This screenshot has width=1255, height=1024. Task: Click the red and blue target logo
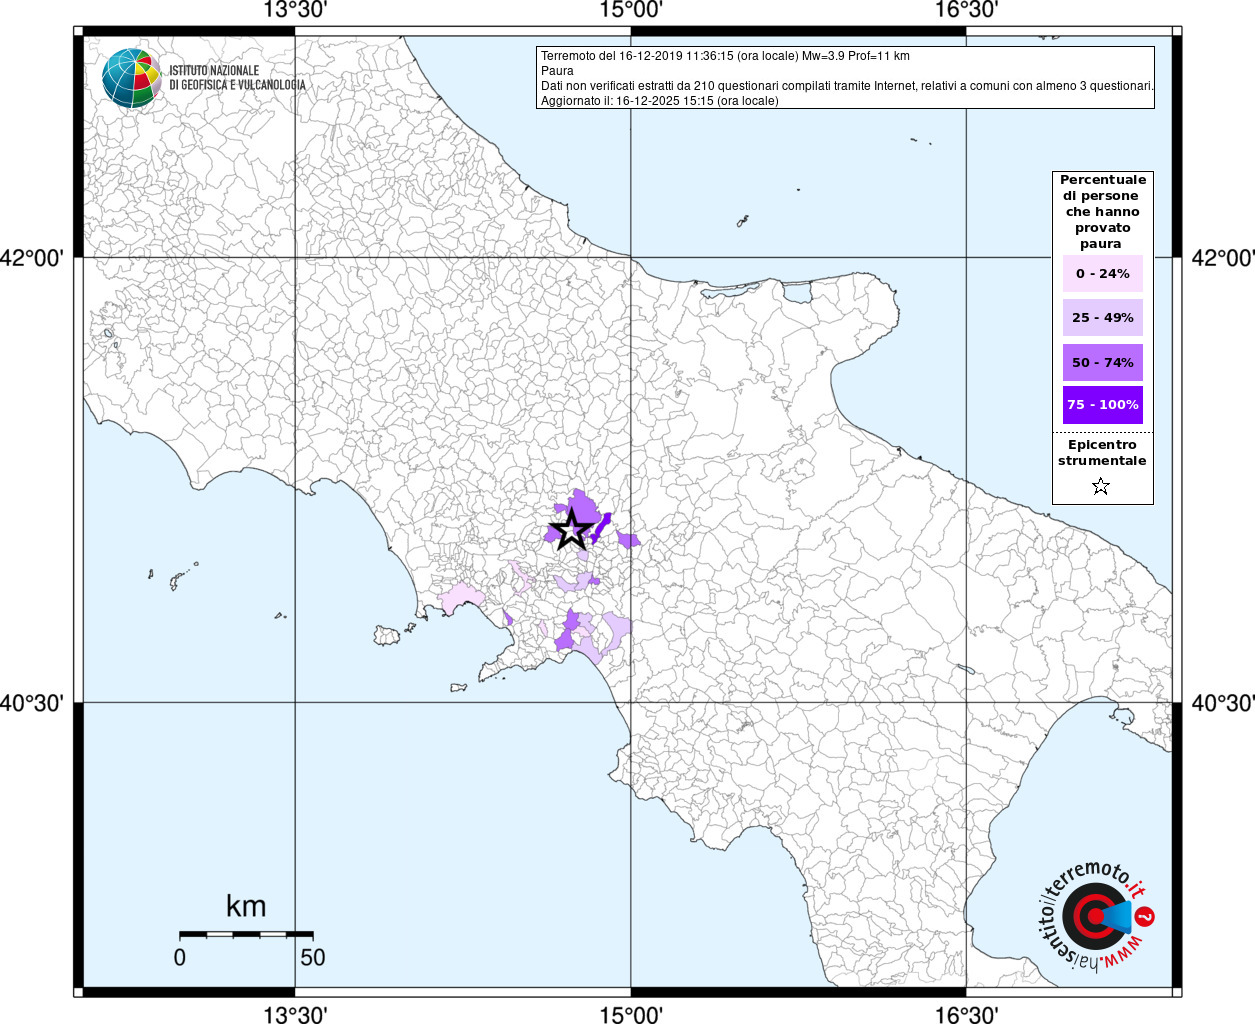(x=1094, y=916)
